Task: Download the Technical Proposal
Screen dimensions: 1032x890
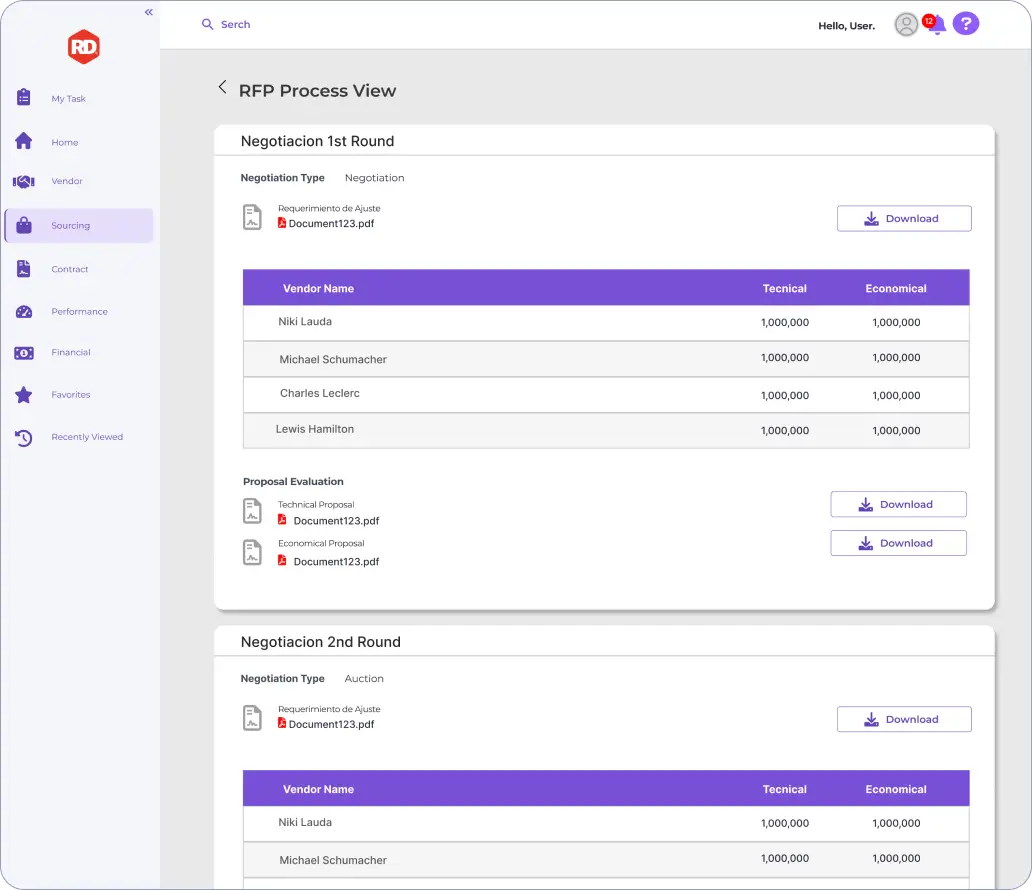Action: (x=898, y=504)
